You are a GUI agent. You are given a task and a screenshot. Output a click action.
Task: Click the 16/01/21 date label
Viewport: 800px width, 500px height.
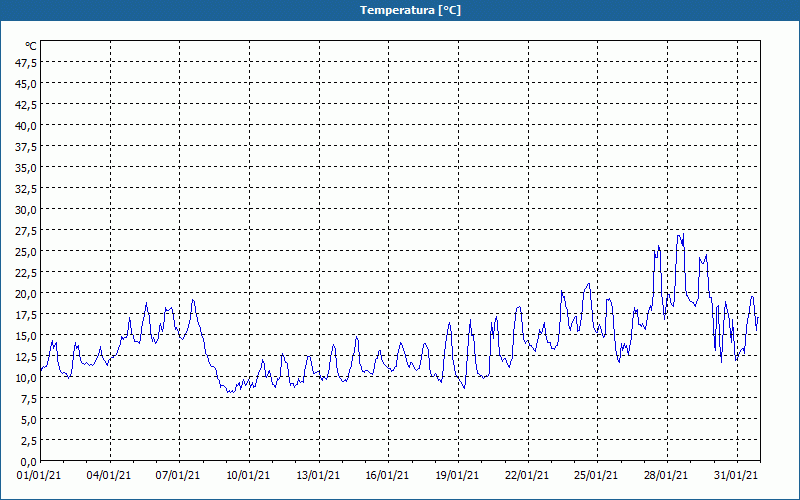coord(387,475)
